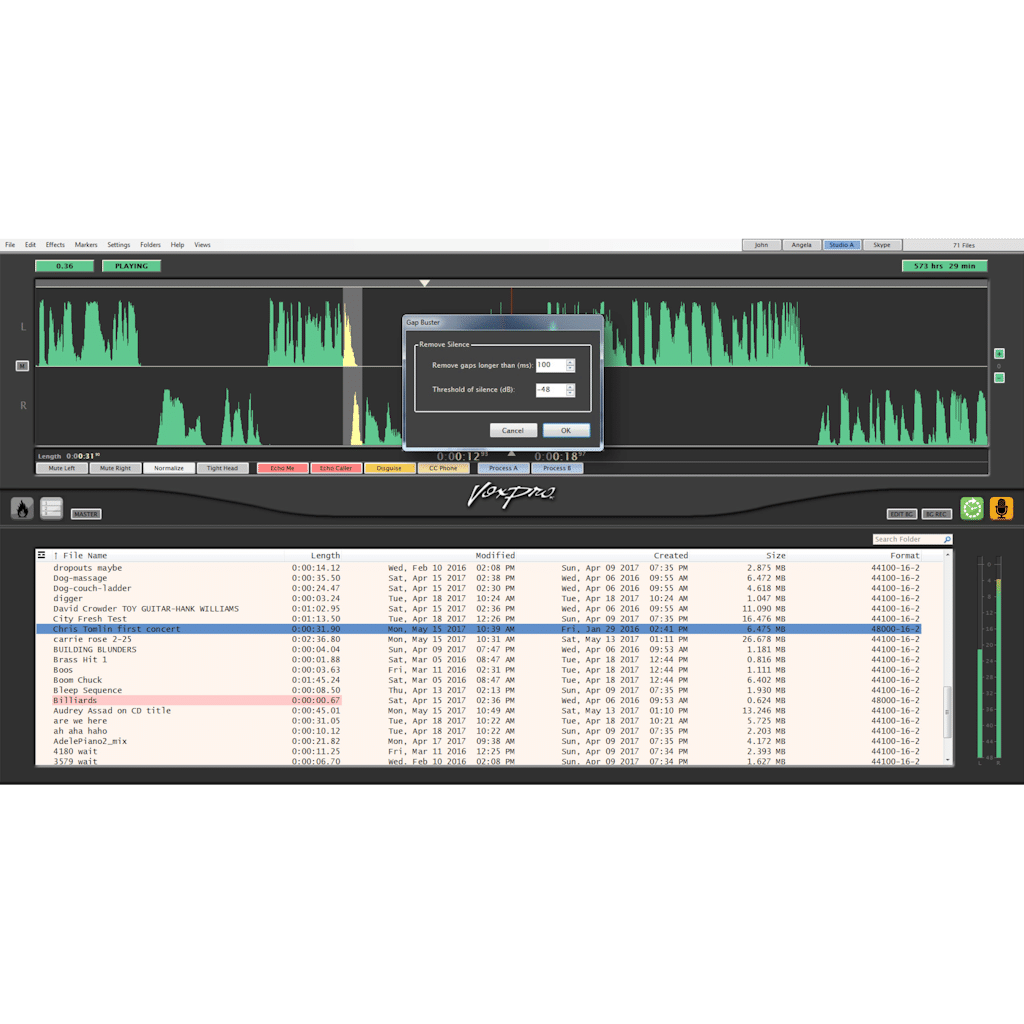Toggle the EDIT BG button

click(x=902, y=514)
